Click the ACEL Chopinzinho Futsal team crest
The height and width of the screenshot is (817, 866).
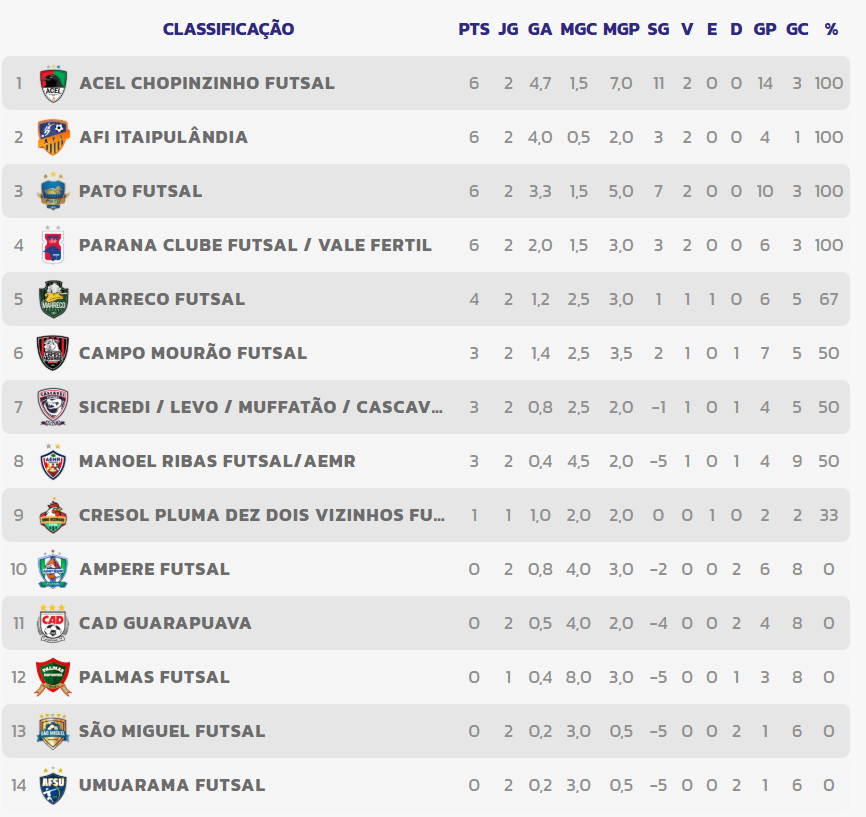[x=53, y=83]
